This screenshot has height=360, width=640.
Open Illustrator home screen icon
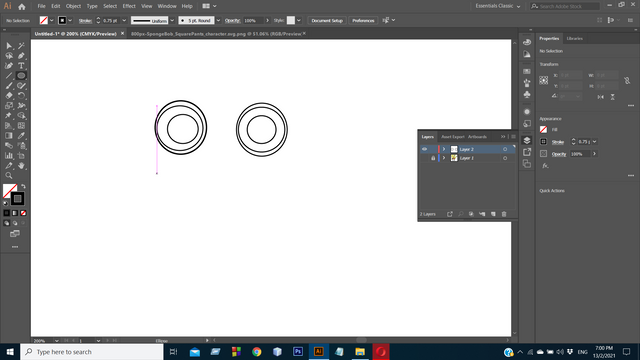click(x=22, y=6)
